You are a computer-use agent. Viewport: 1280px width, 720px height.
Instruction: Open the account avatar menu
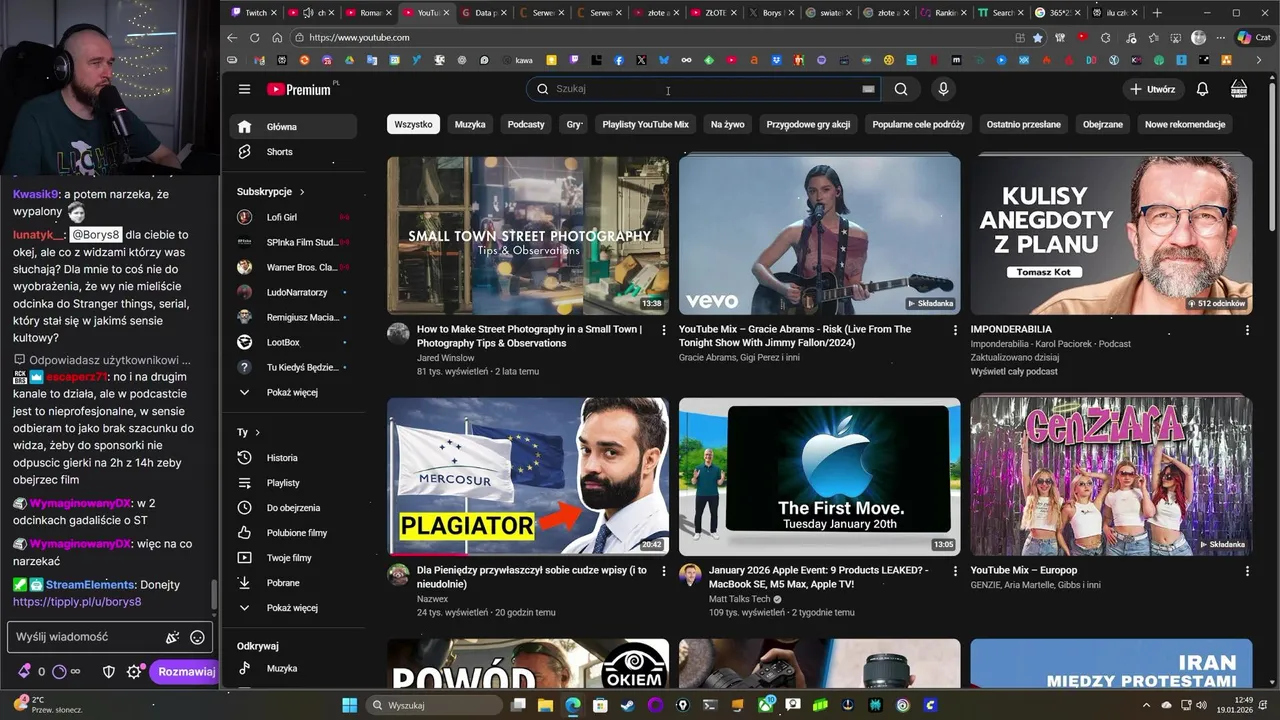point(1239,89)
